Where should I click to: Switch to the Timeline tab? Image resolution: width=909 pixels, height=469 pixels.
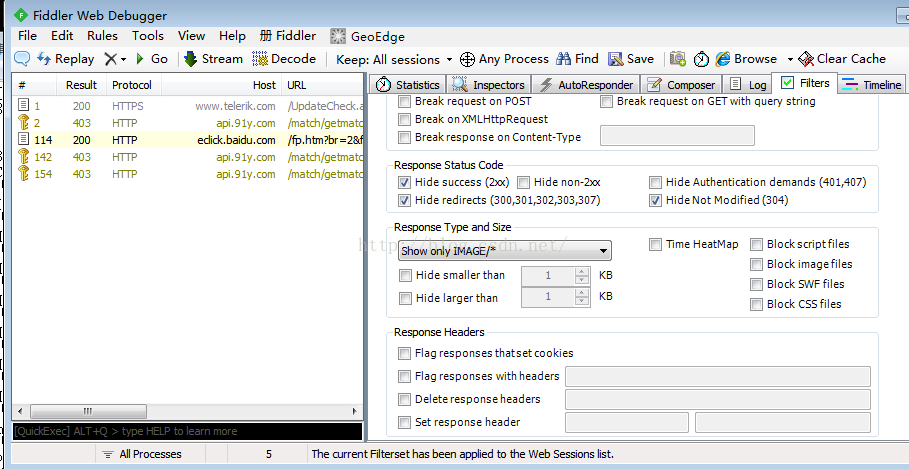(x=872, y=85)
